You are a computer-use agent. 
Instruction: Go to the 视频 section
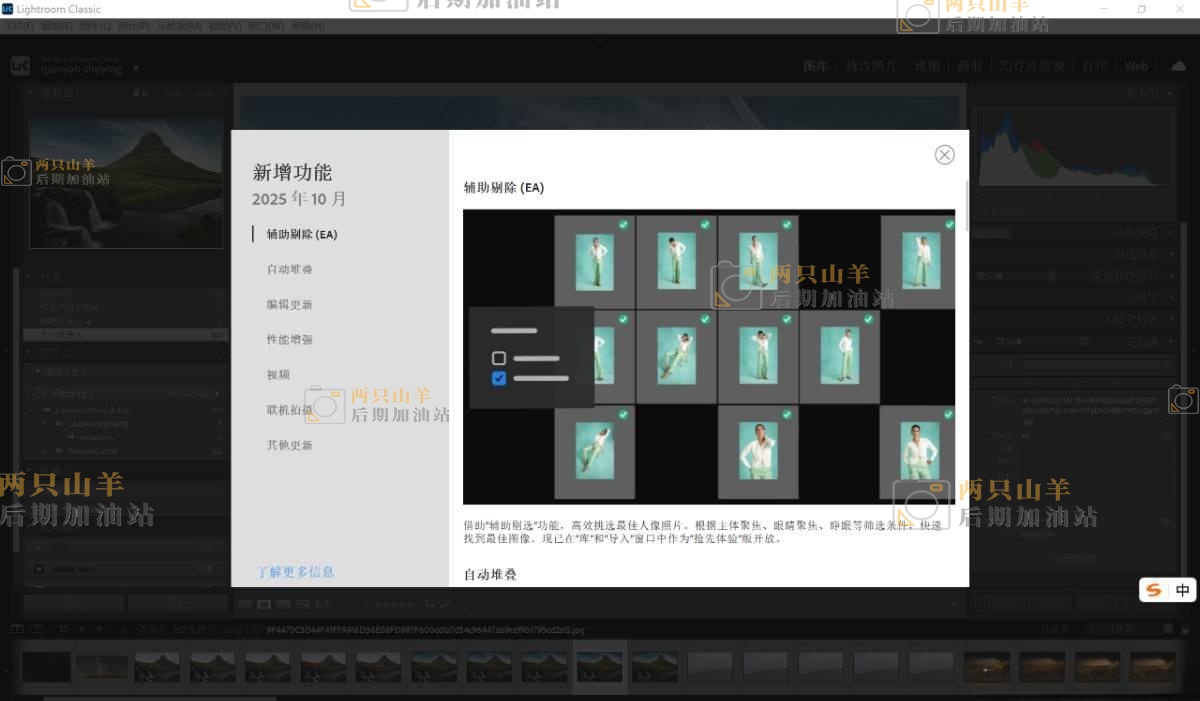(278, 375)
